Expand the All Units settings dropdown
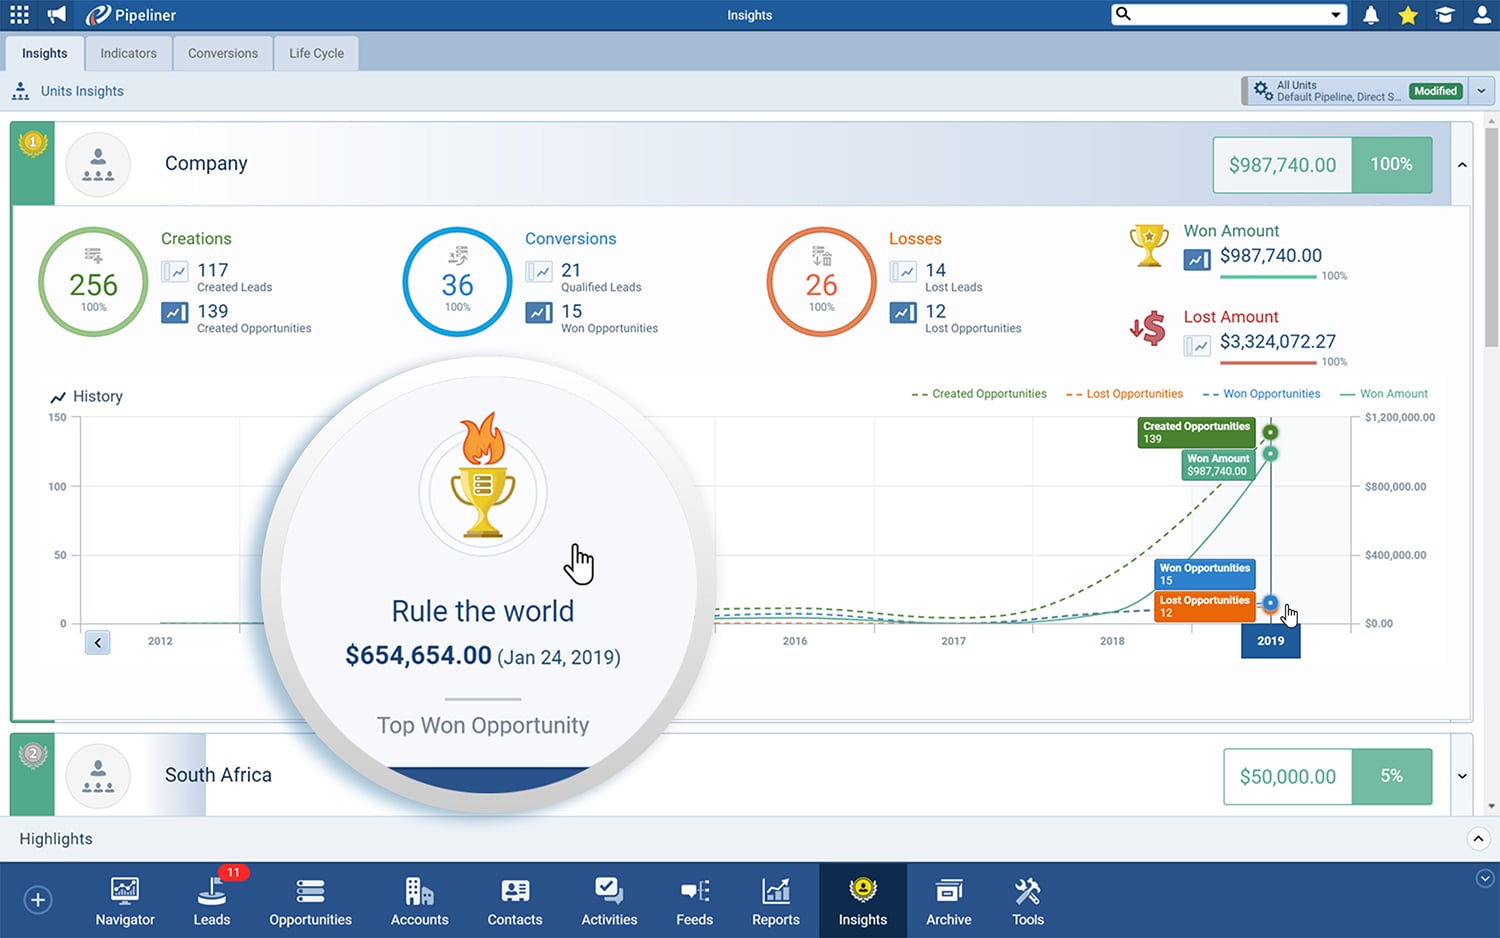 click(1482, 90)
